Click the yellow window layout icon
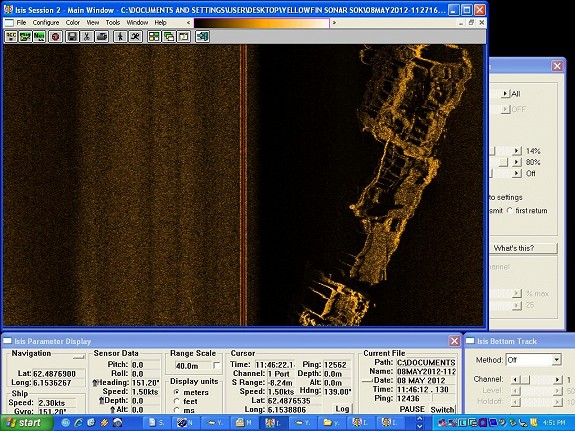 [x=184, y=37]
